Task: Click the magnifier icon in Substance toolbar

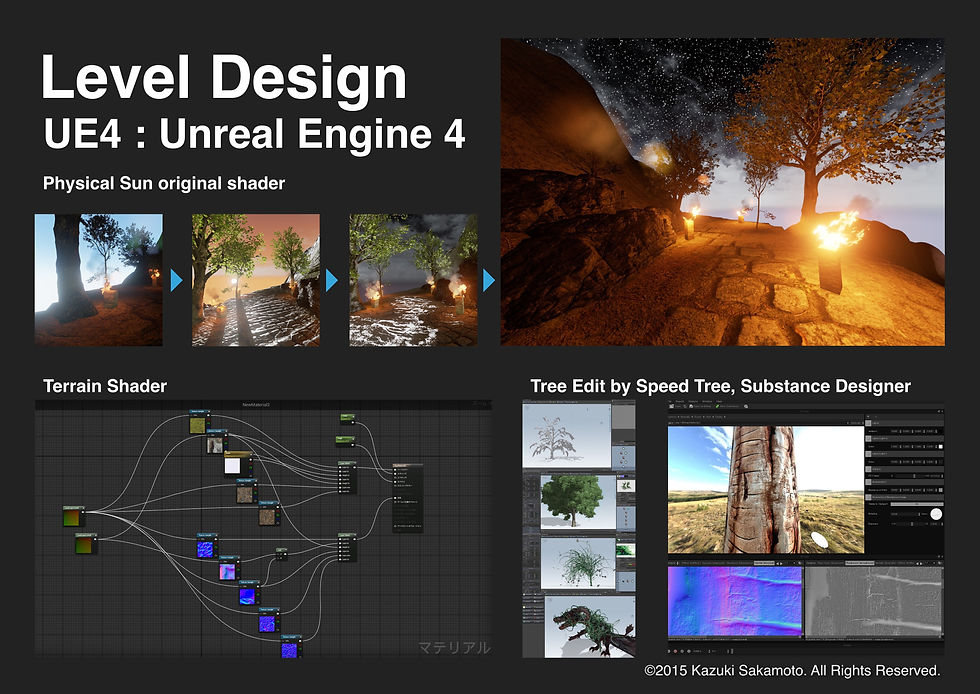Action: pyautogui.click(x=746, y=406)
